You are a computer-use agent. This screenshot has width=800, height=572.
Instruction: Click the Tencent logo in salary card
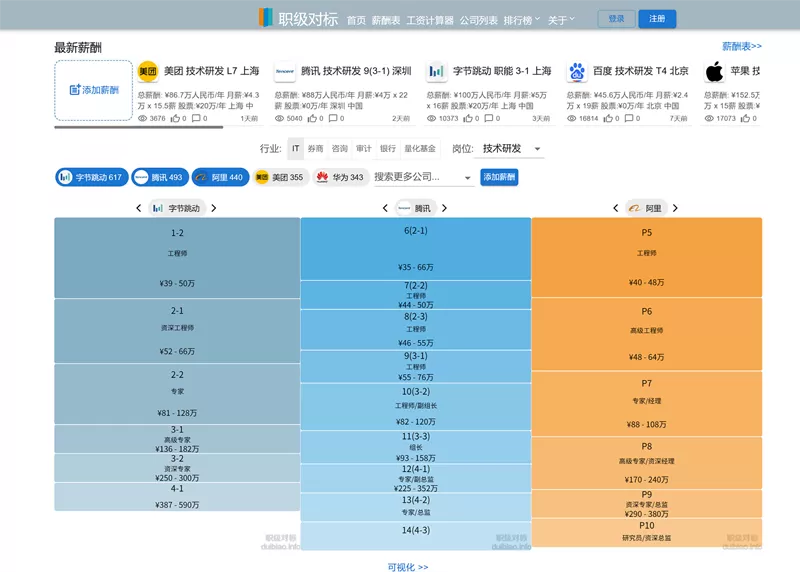(x=284, y=71)
